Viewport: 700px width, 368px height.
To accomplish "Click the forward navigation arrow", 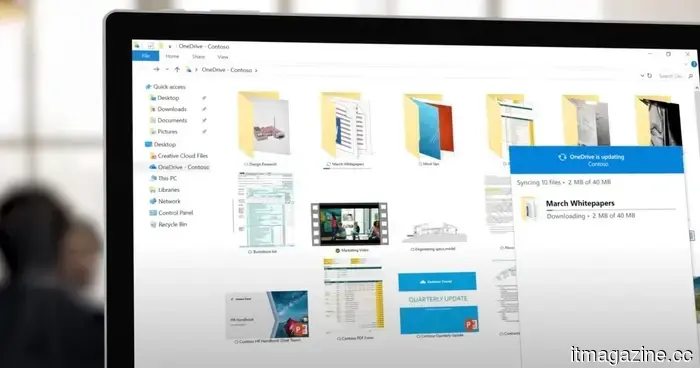I will click(156, 69).
